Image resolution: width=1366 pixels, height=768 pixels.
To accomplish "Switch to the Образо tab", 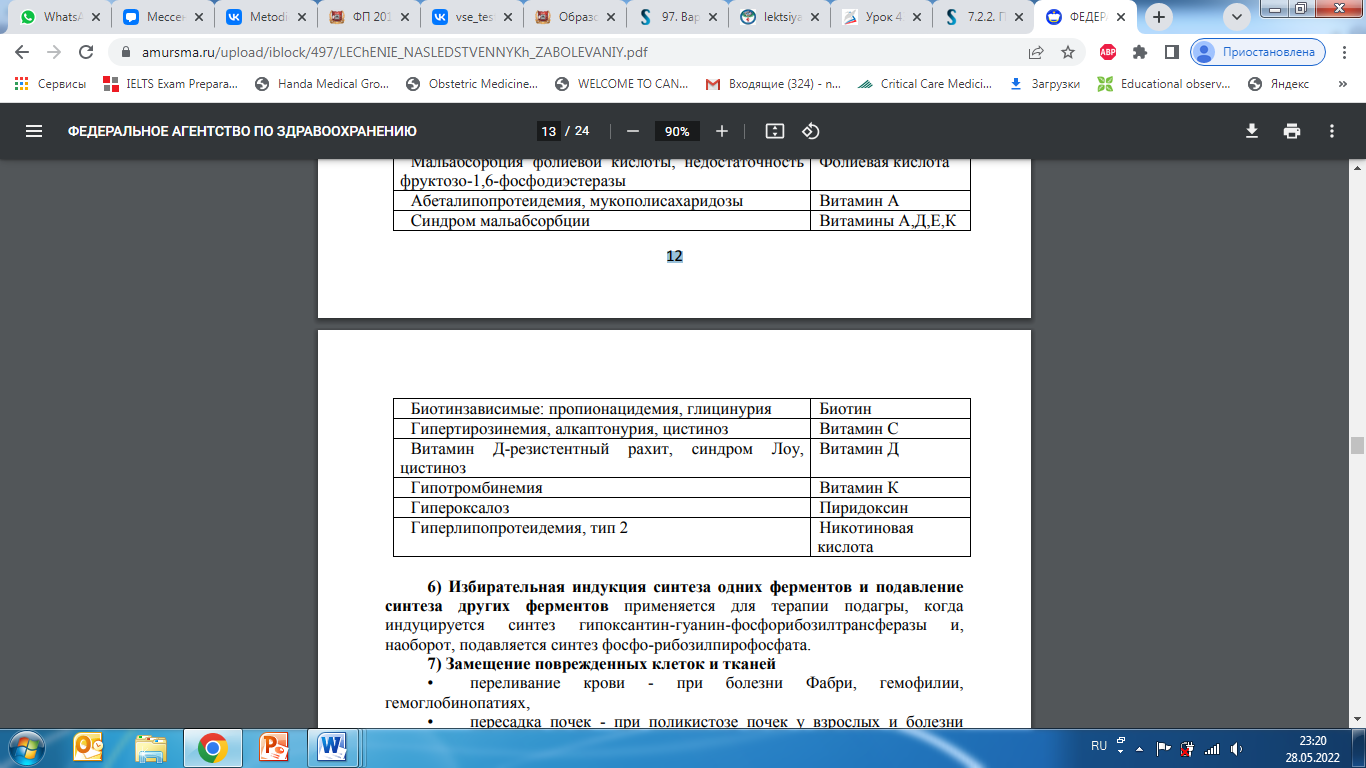I will click(572, 17).
